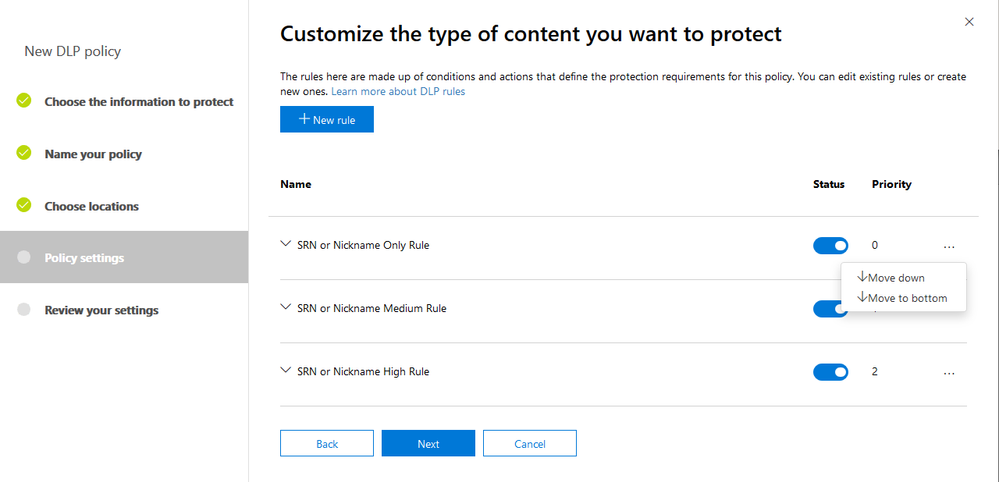Select the SRN or Nickname Only Rule name
This screenshot has width=999, height=482.
[x=363, y=245]
